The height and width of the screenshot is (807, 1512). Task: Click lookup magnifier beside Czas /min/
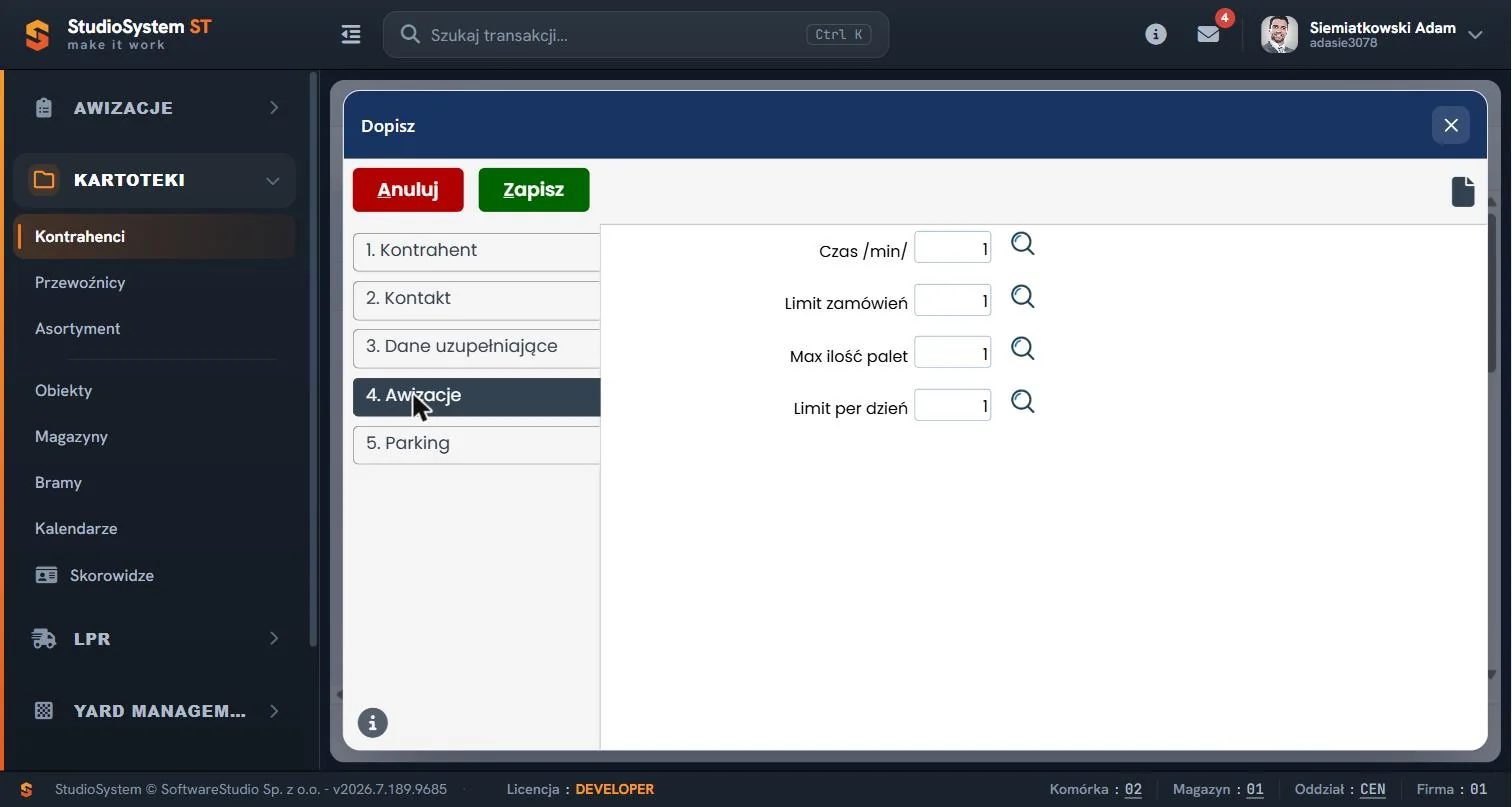1022,244
